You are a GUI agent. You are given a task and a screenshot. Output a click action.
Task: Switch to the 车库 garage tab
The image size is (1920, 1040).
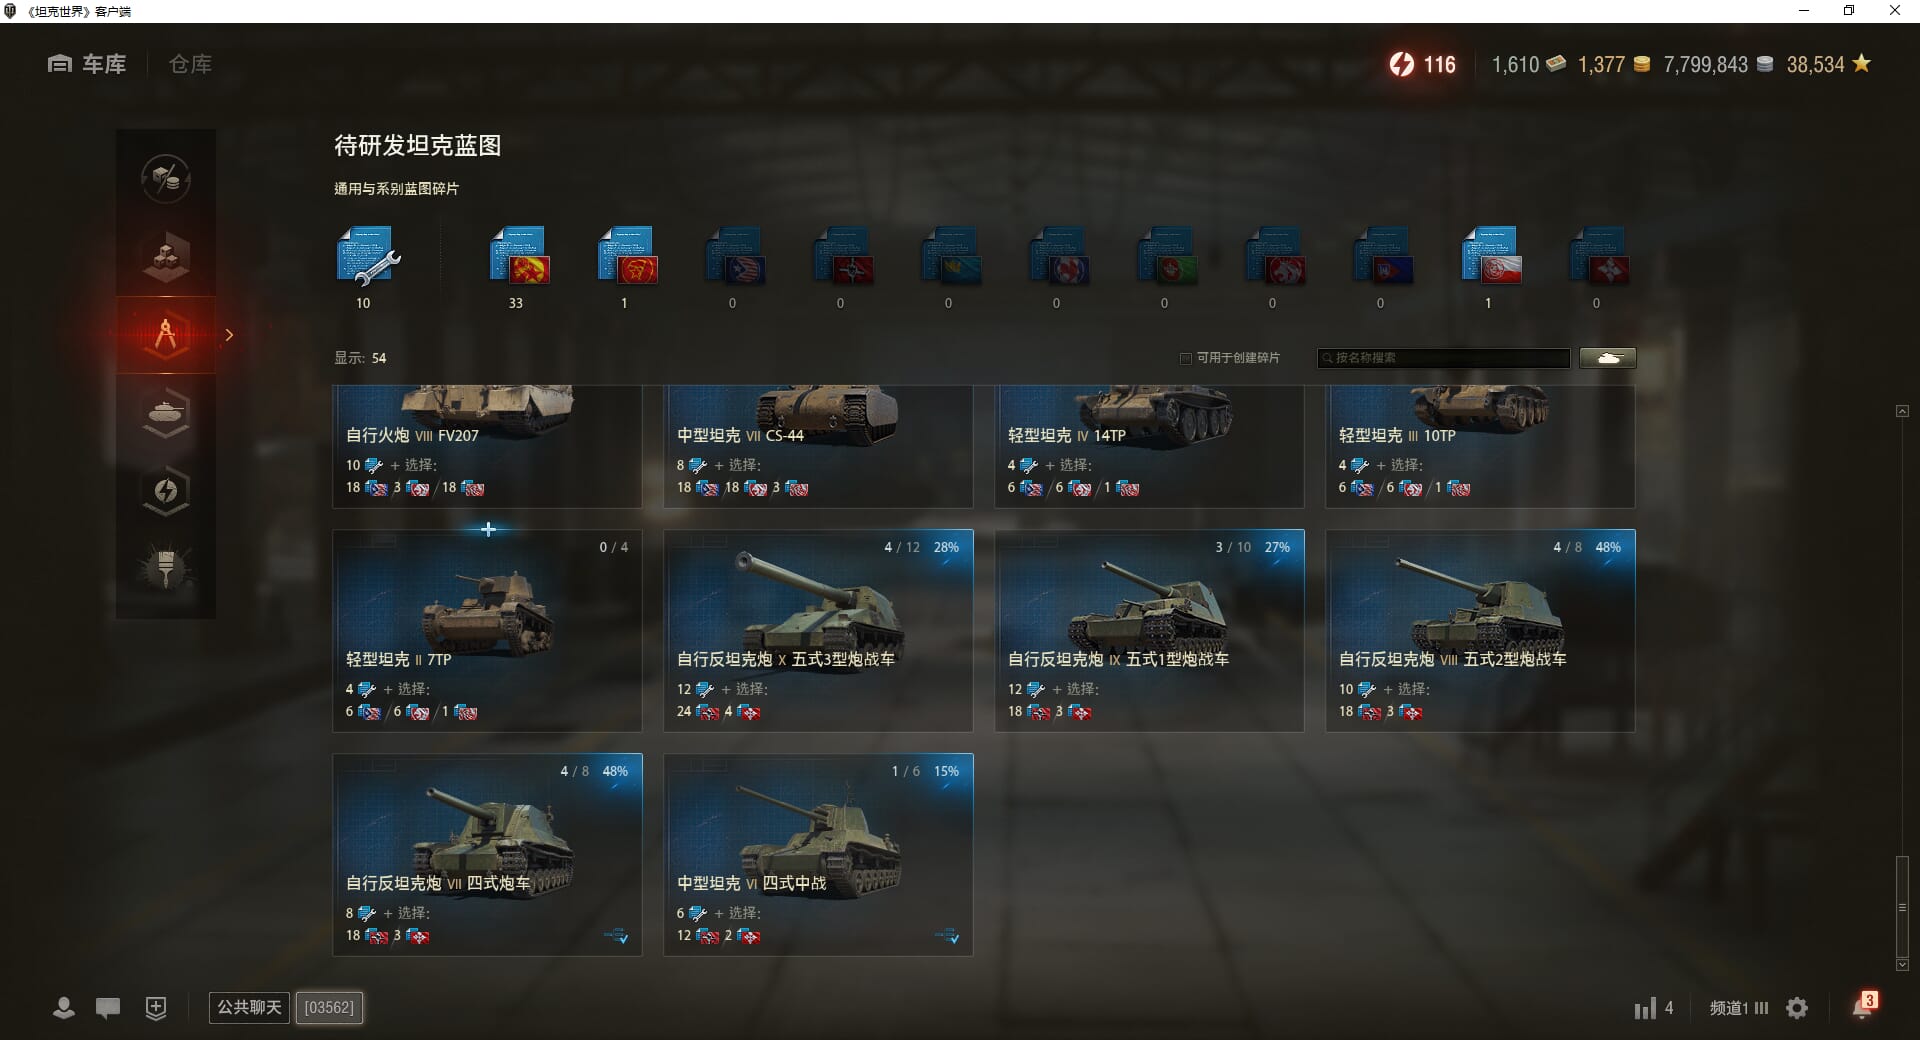[x=87, y=64]
